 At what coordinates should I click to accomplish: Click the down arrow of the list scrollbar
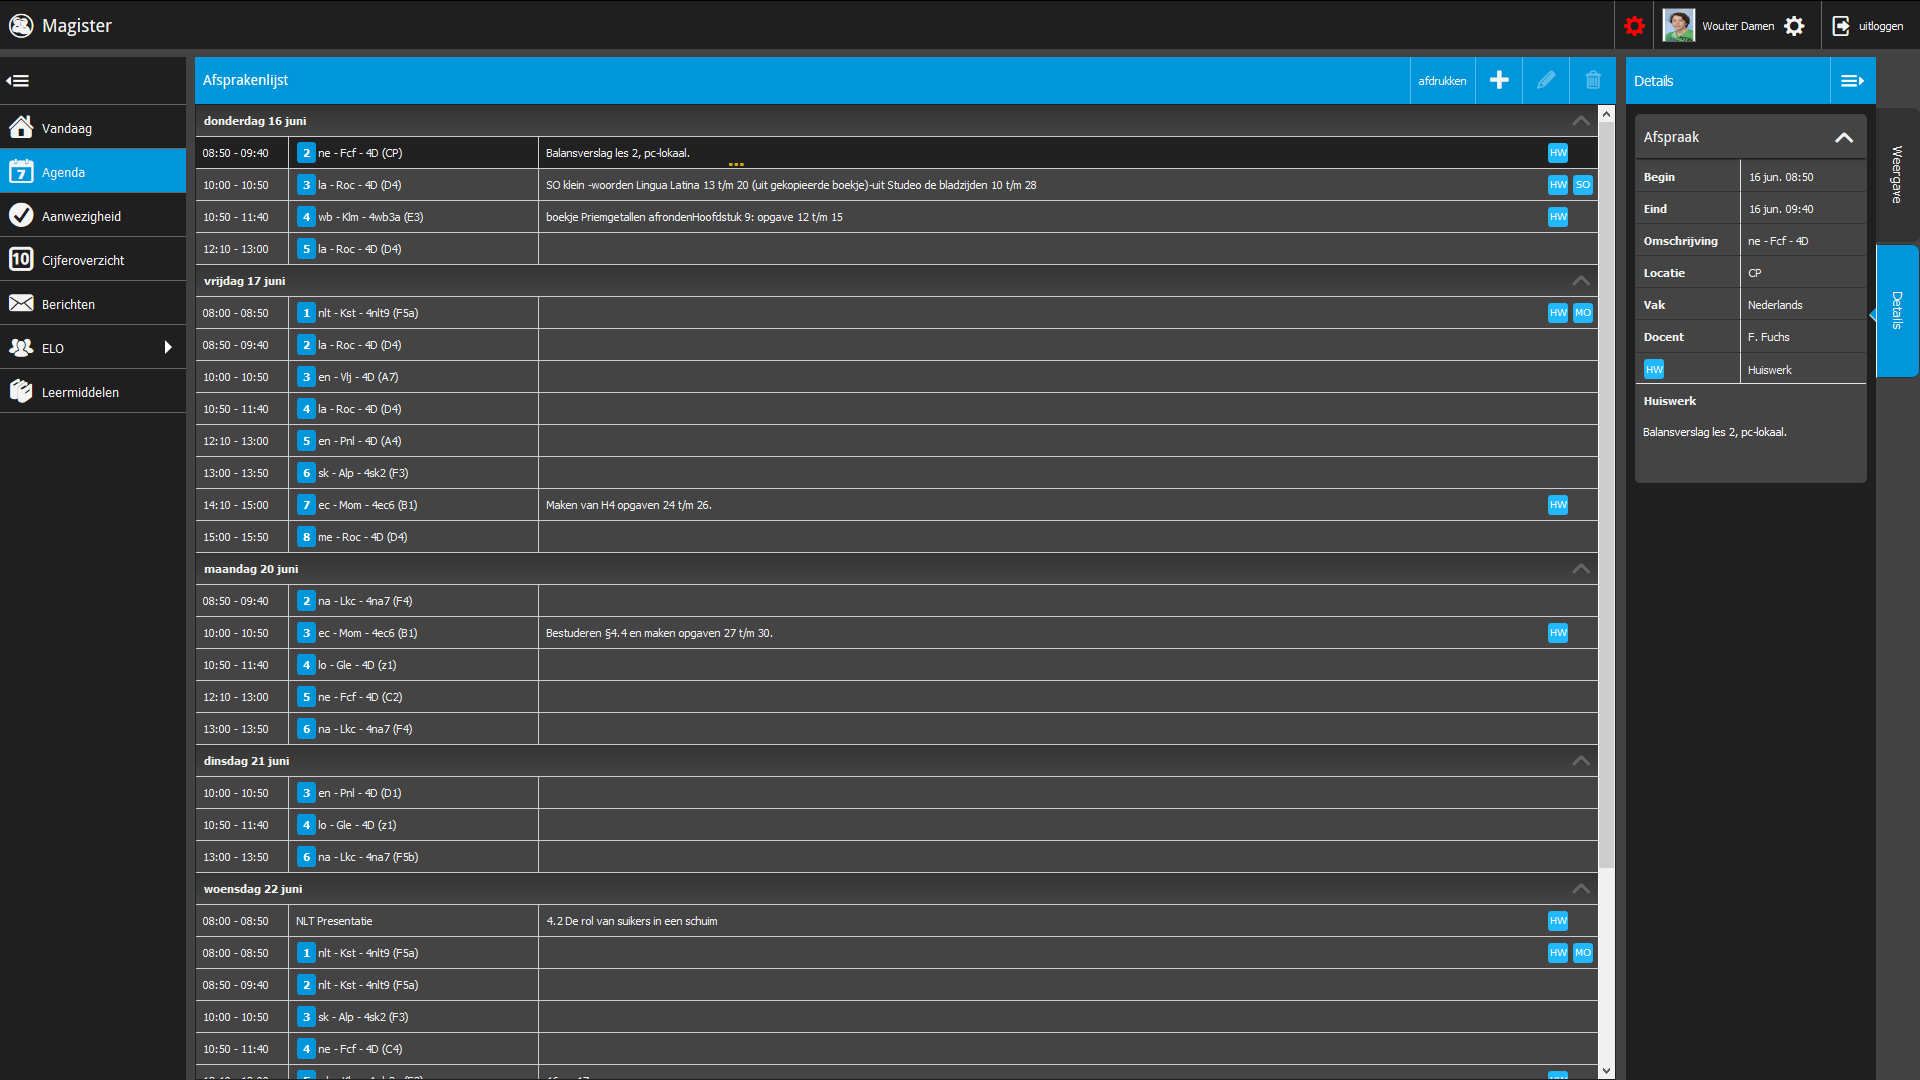[1606, 1071]
